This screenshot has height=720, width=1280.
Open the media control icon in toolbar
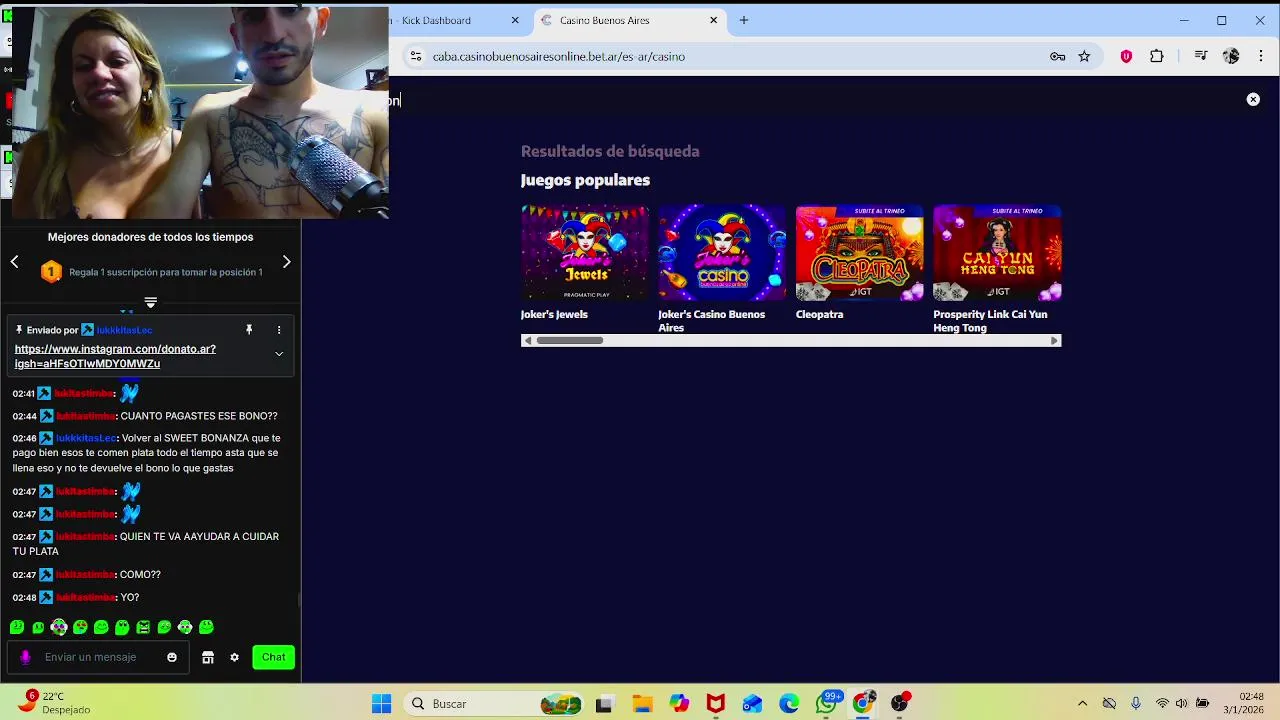(1201, 56)
